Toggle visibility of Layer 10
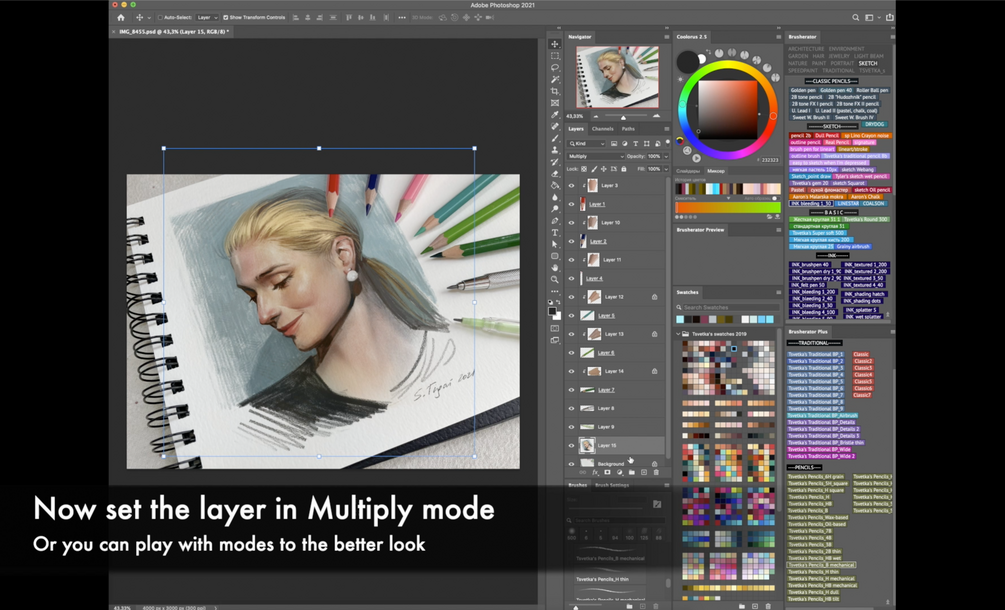 (x=572, y=223)
